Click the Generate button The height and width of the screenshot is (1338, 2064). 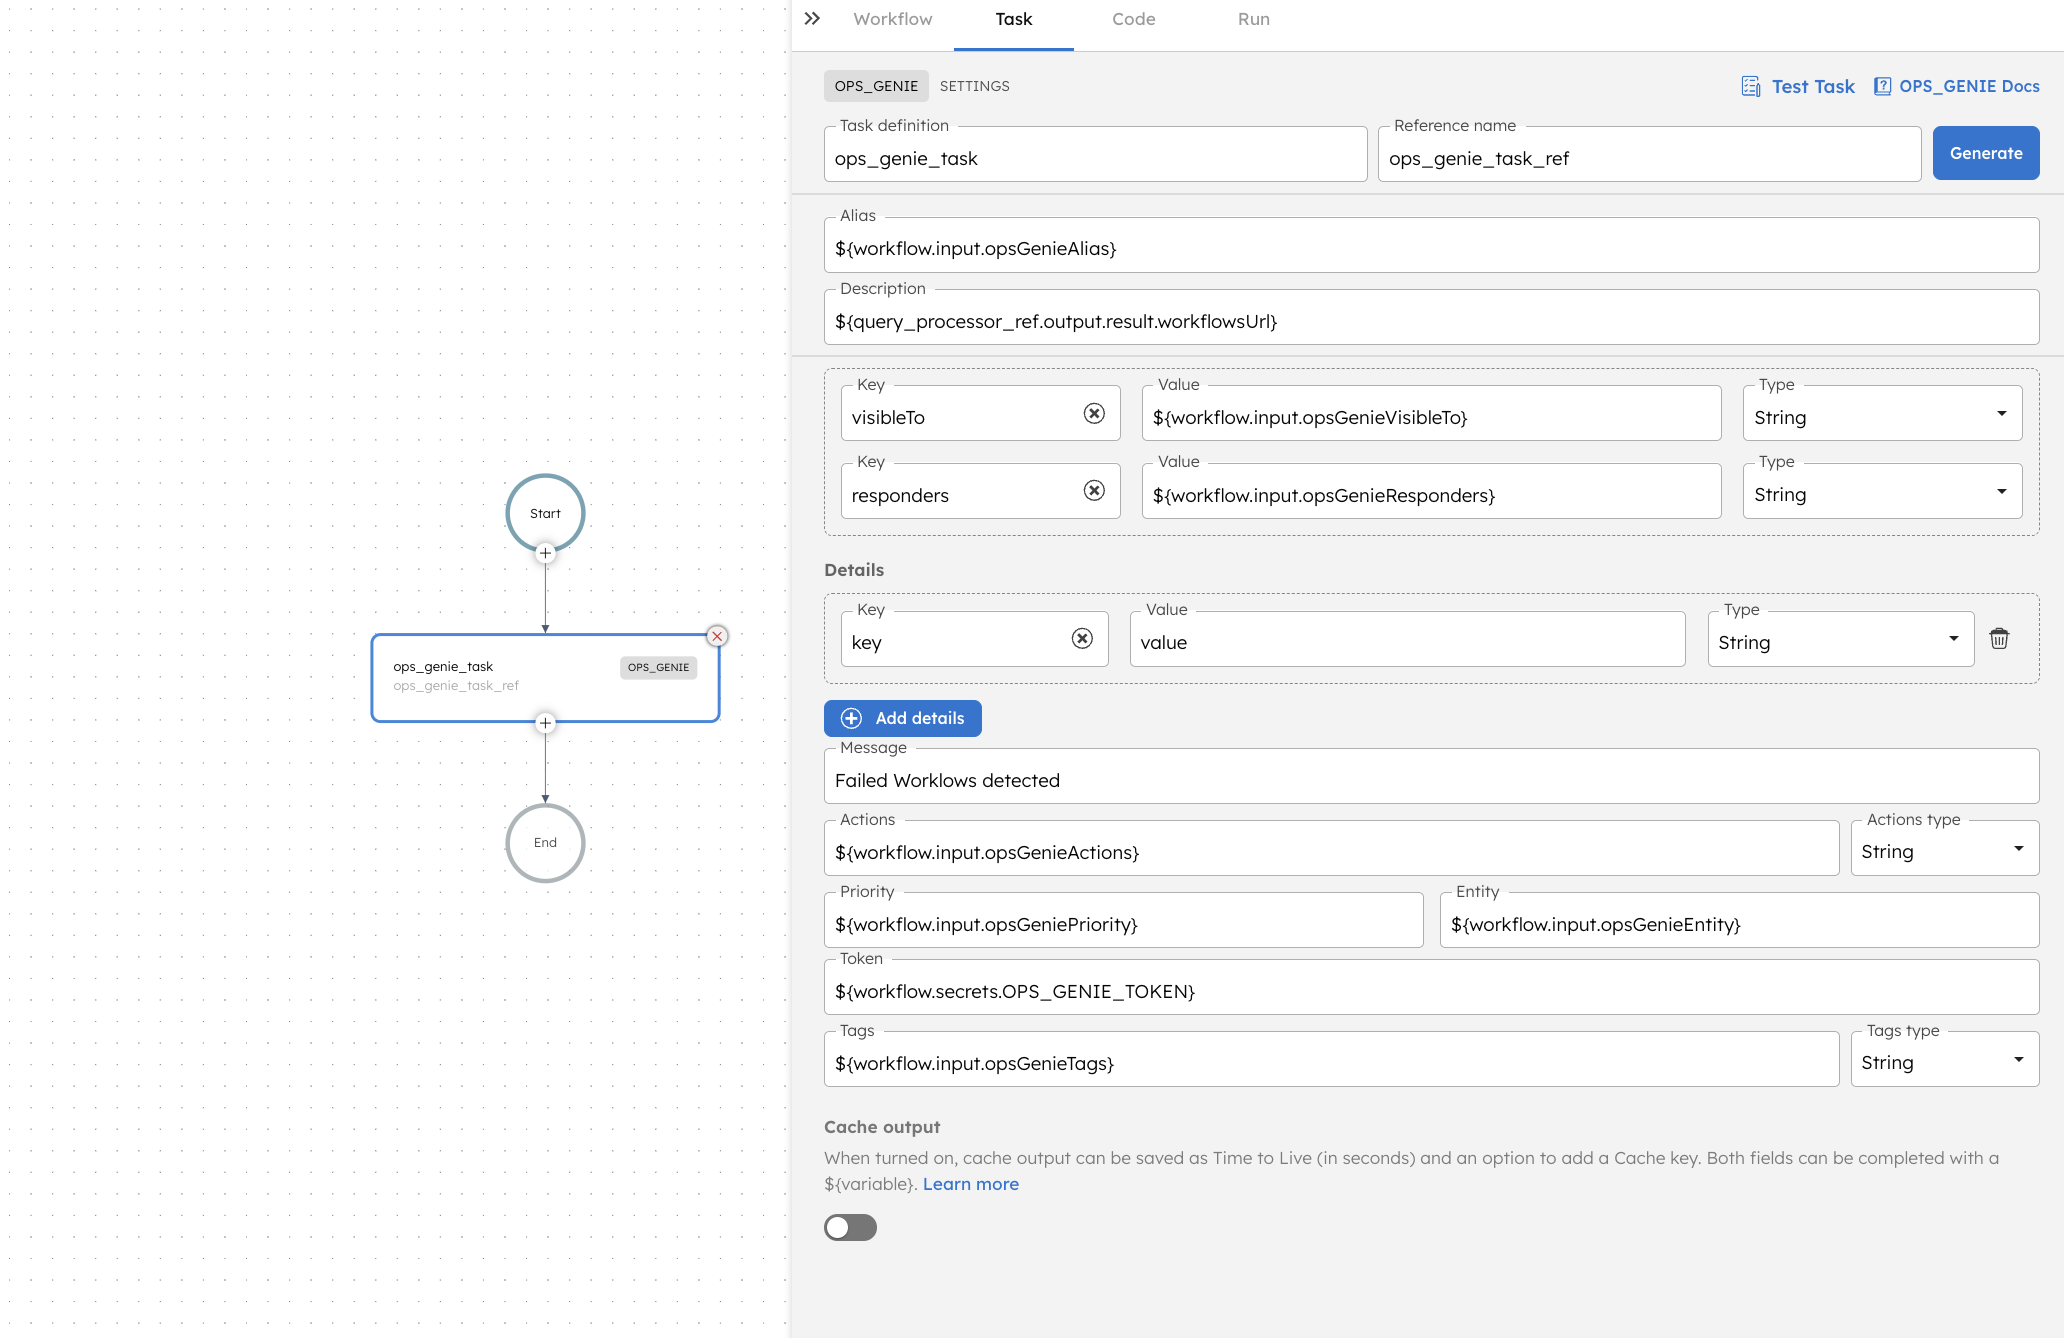[x=1985, y=153]
